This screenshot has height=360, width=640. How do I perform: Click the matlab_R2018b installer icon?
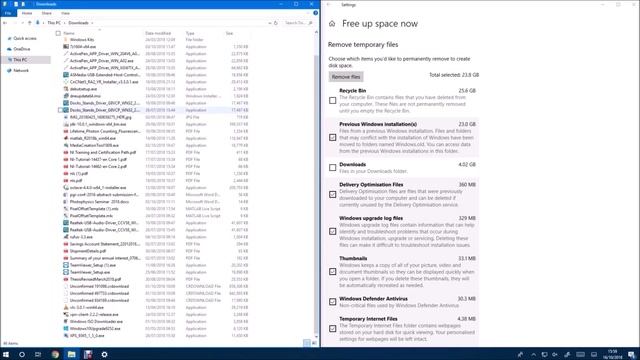[x=66, y=138]
